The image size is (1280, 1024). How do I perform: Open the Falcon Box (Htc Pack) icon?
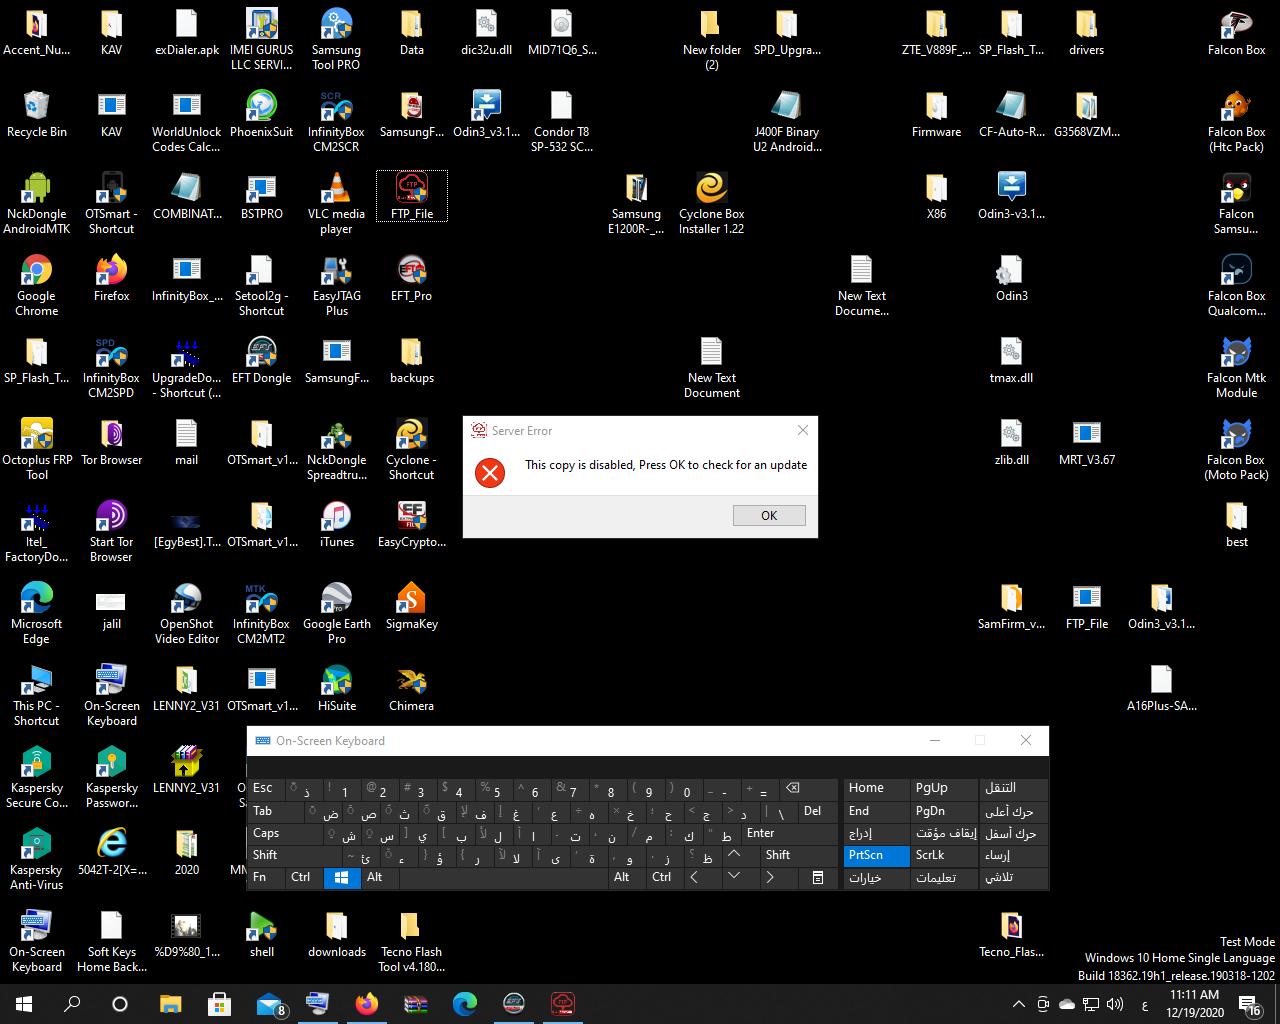click(x=1237, y=120)
